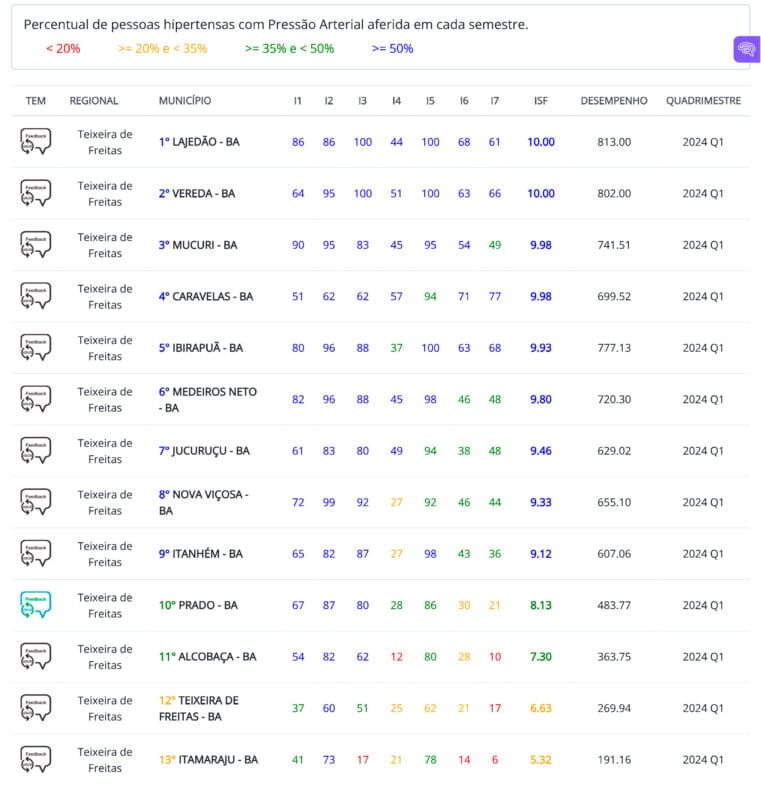Image resolution: width=761 pixels, height=800 pixels.
Task: Click the ISF column header
Action: [x=541, y=101]
